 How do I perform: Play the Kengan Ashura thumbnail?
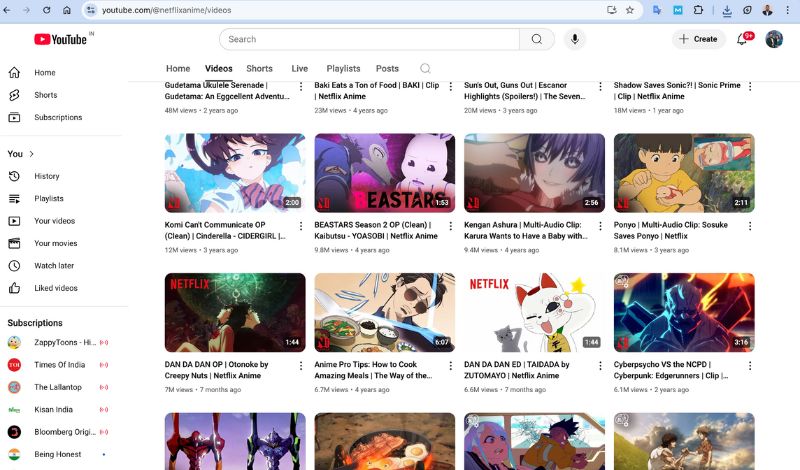click(x=534, y=173)
